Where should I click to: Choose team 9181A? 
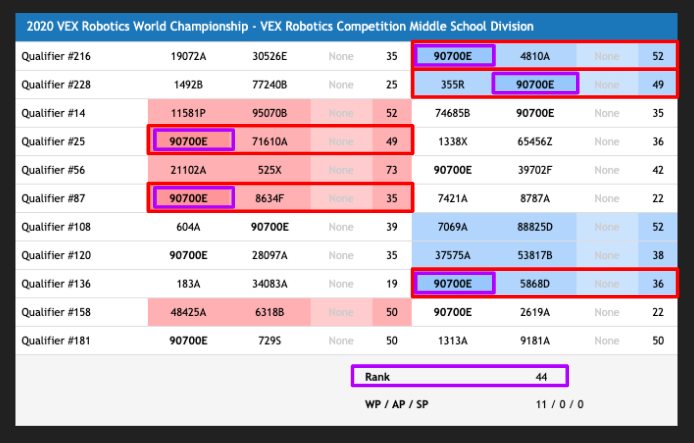click(535, 341)
